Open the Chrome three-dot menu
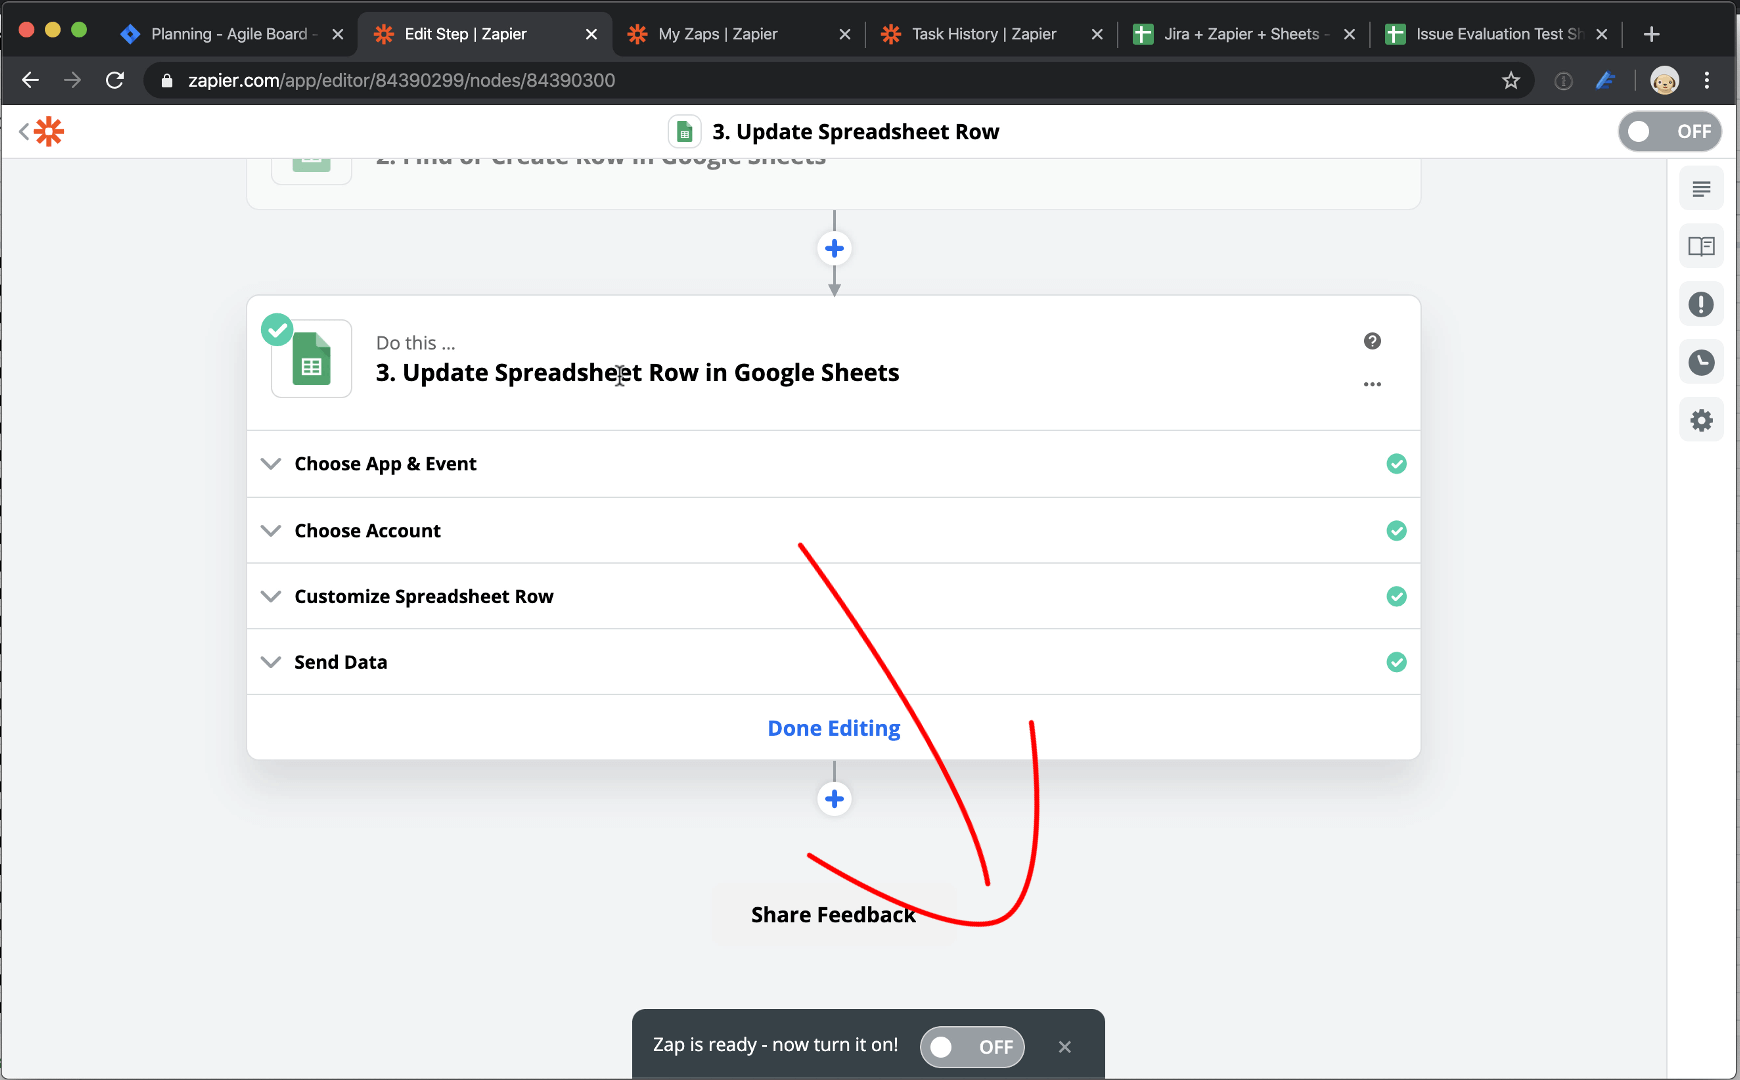 (x=1707, y=80)
